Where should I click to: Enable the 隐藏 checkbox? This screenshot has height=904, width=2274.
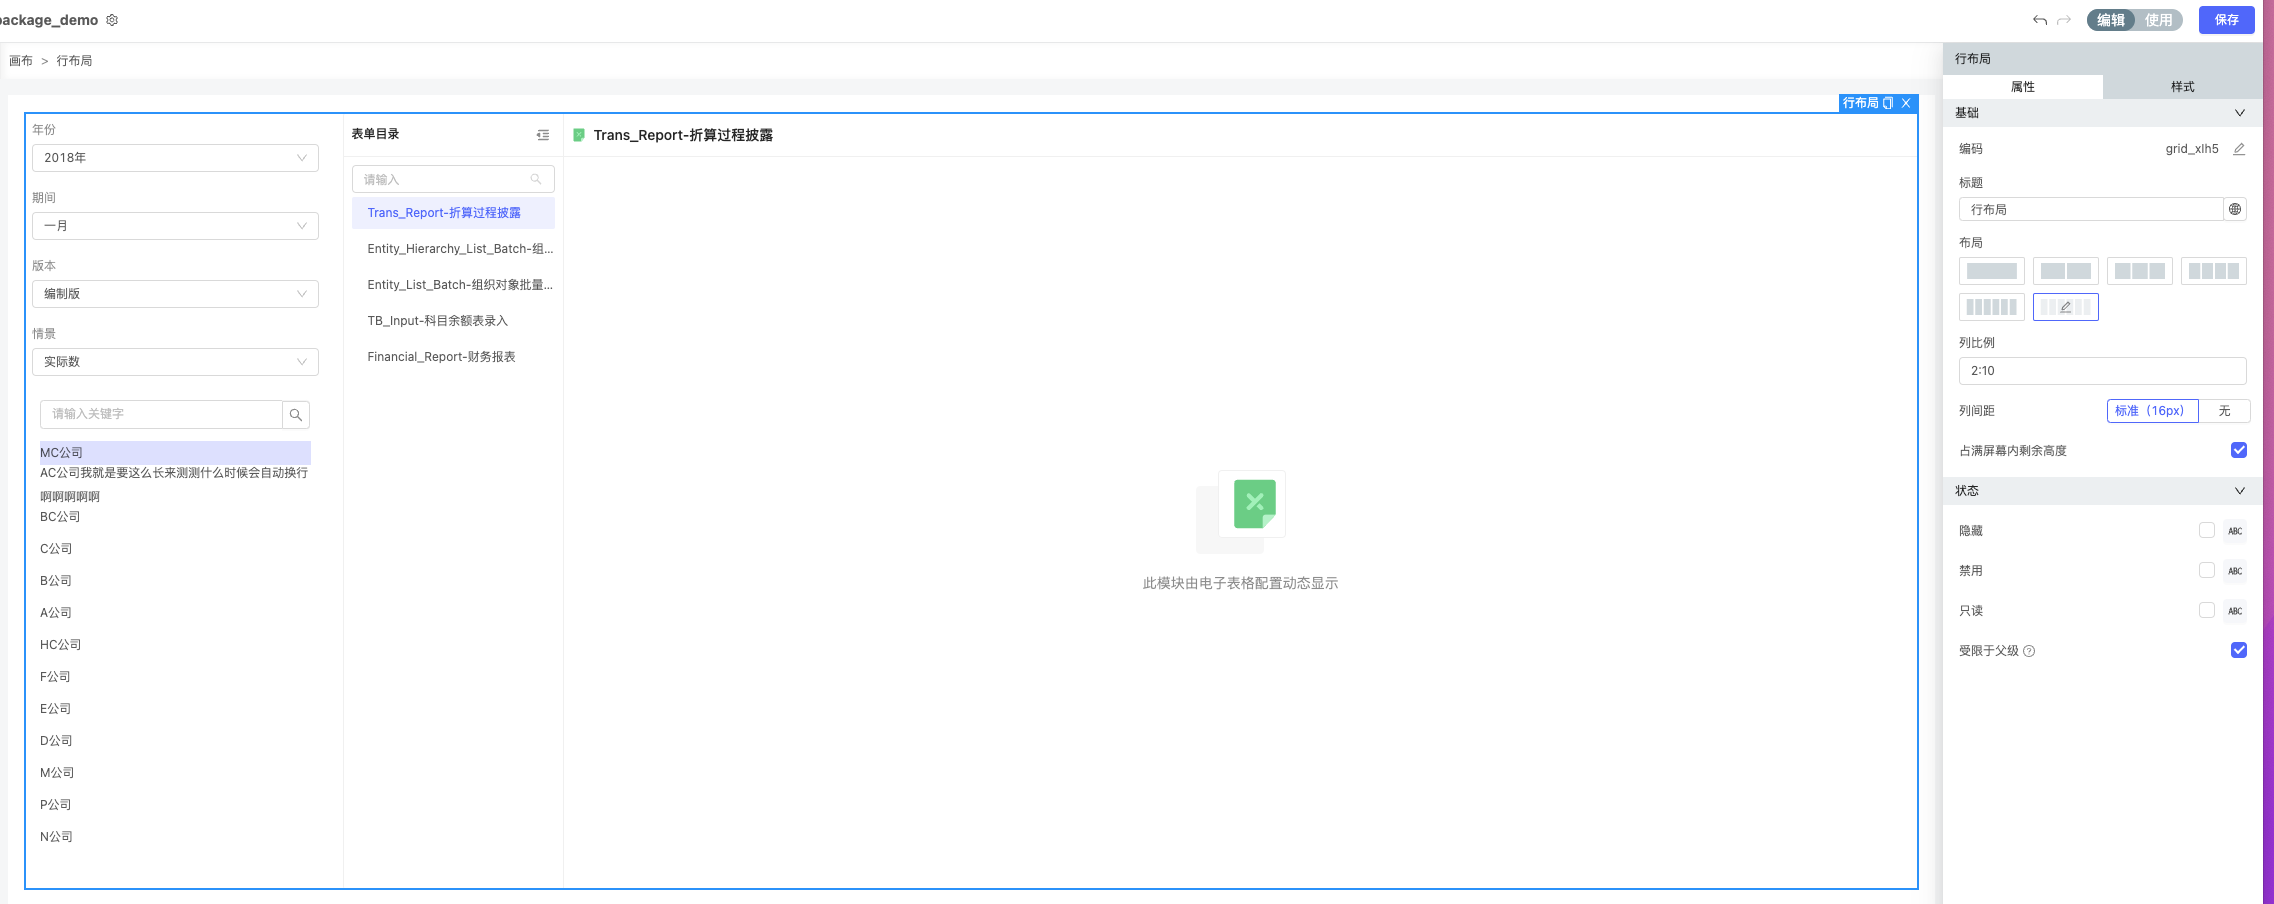2206,530
